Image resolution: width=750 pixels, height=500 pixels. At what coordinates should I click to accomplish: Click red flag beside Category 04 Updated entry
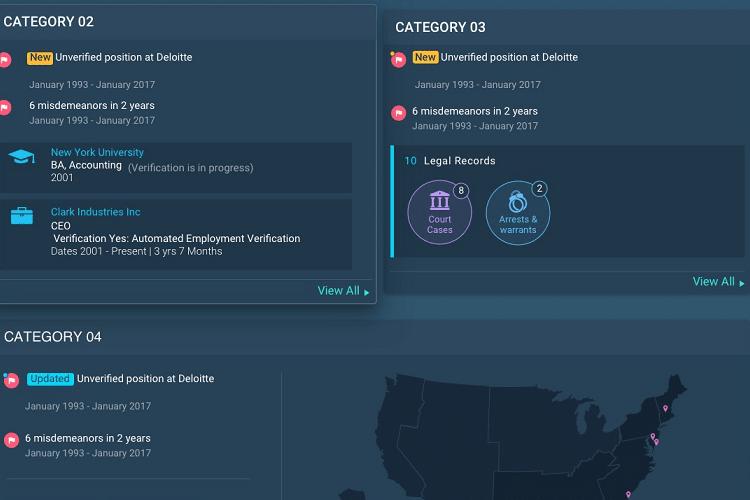11,380
